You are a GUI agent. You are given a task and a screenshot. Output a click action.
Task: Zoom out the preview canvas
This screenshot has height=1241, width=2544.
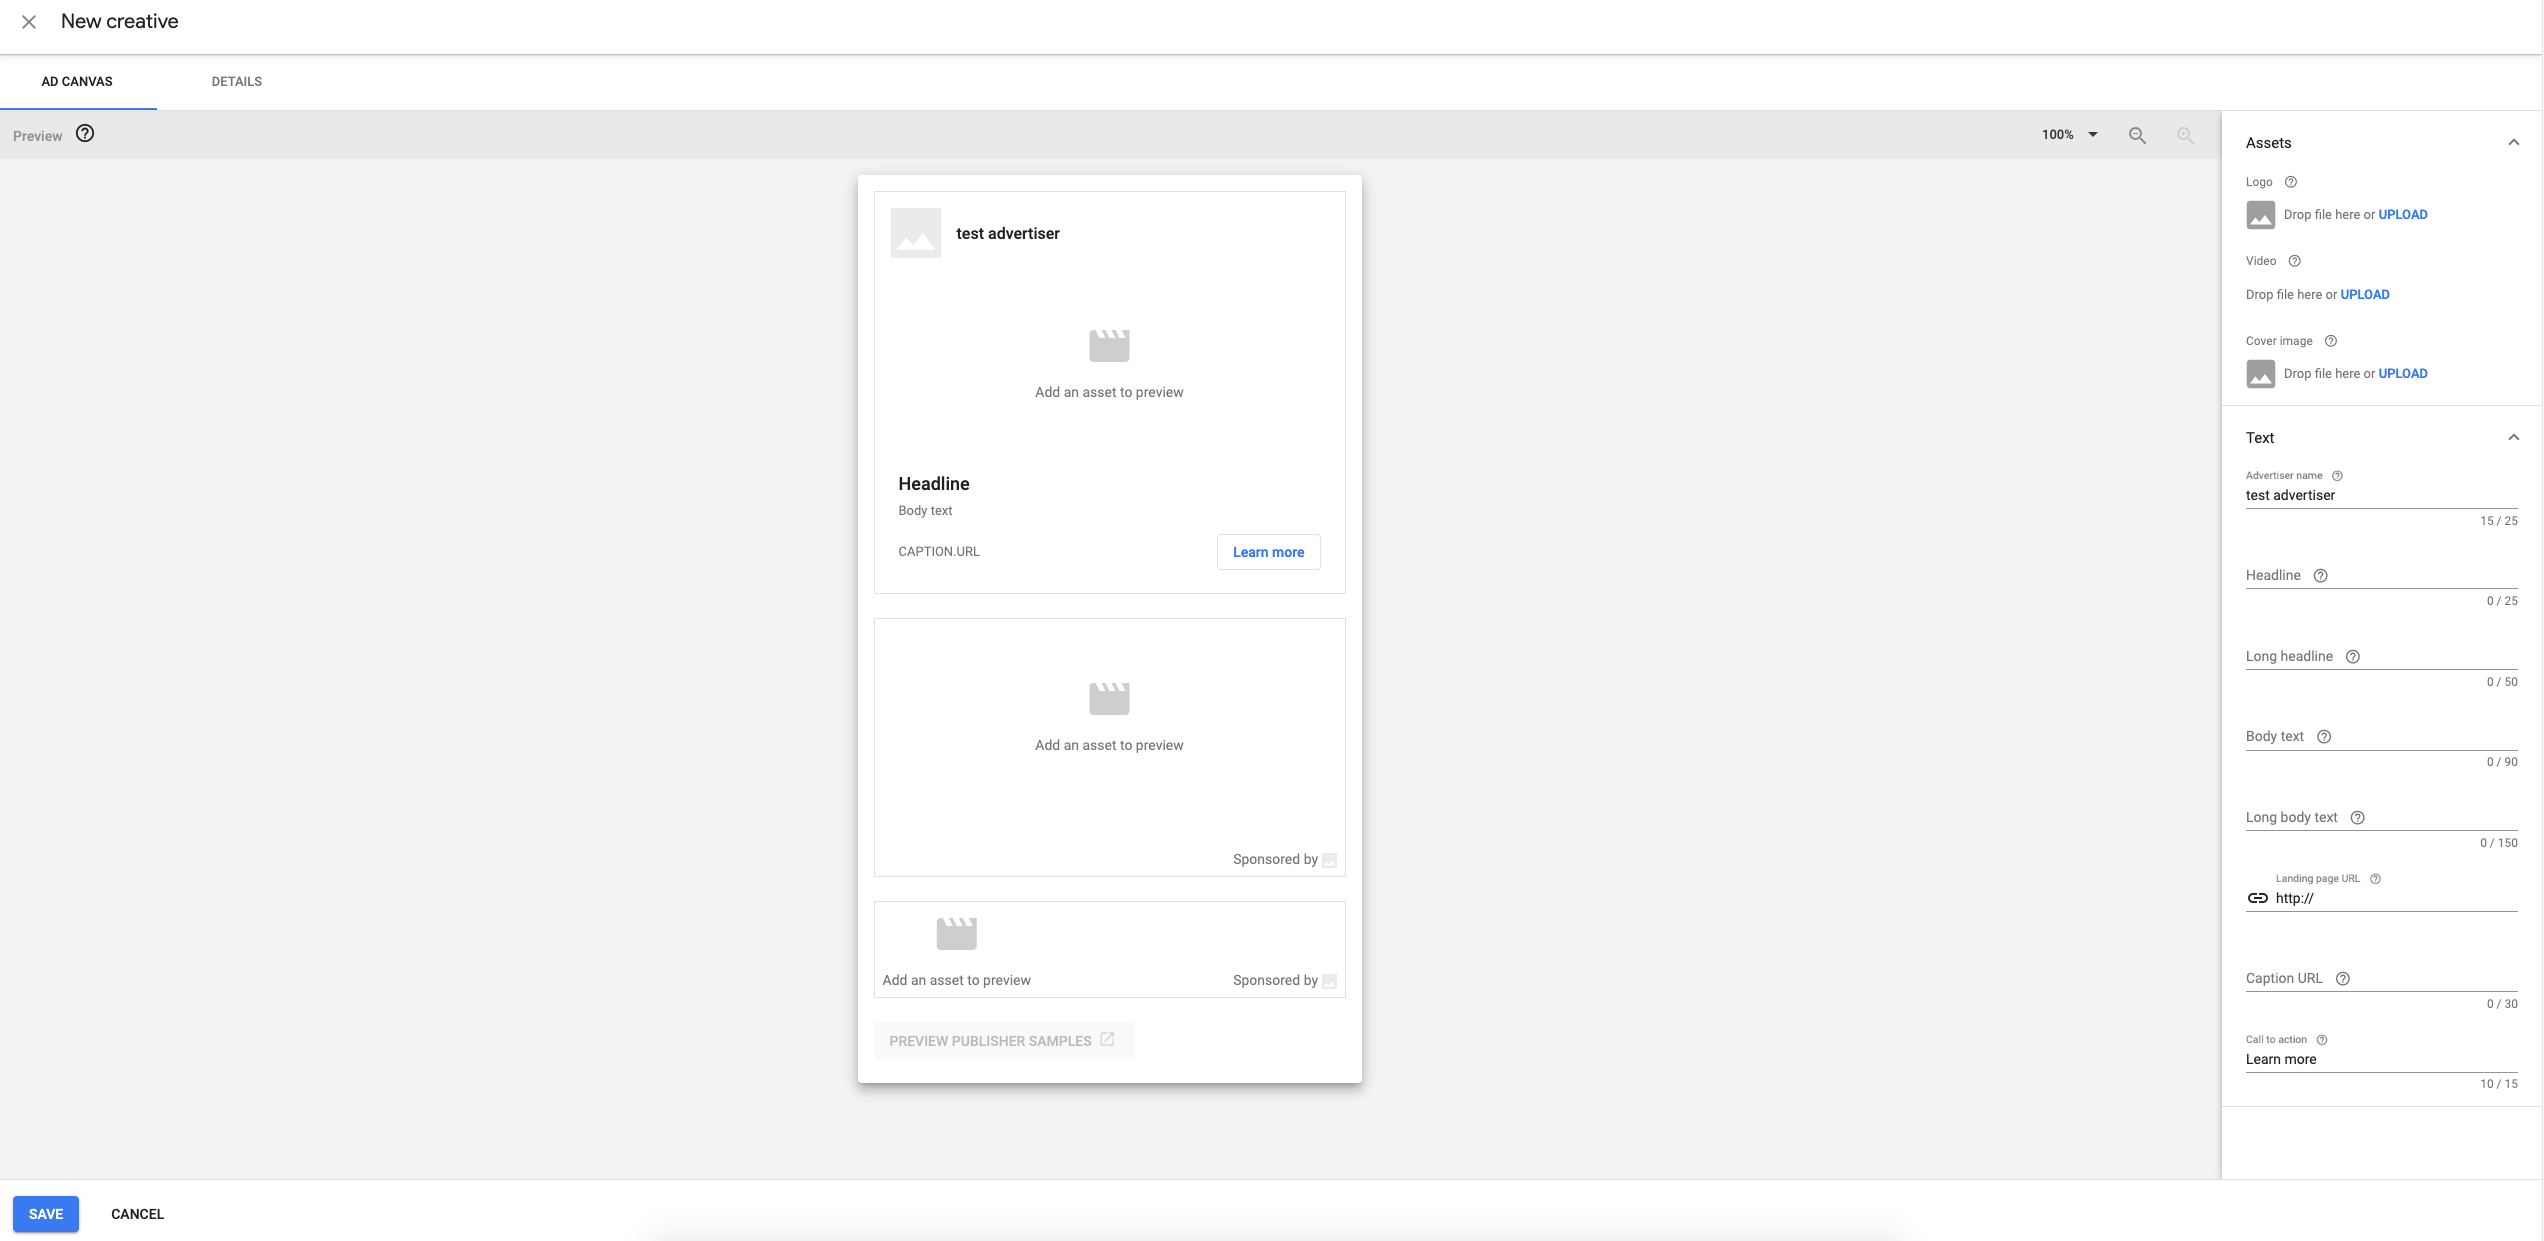(2137, 135)
